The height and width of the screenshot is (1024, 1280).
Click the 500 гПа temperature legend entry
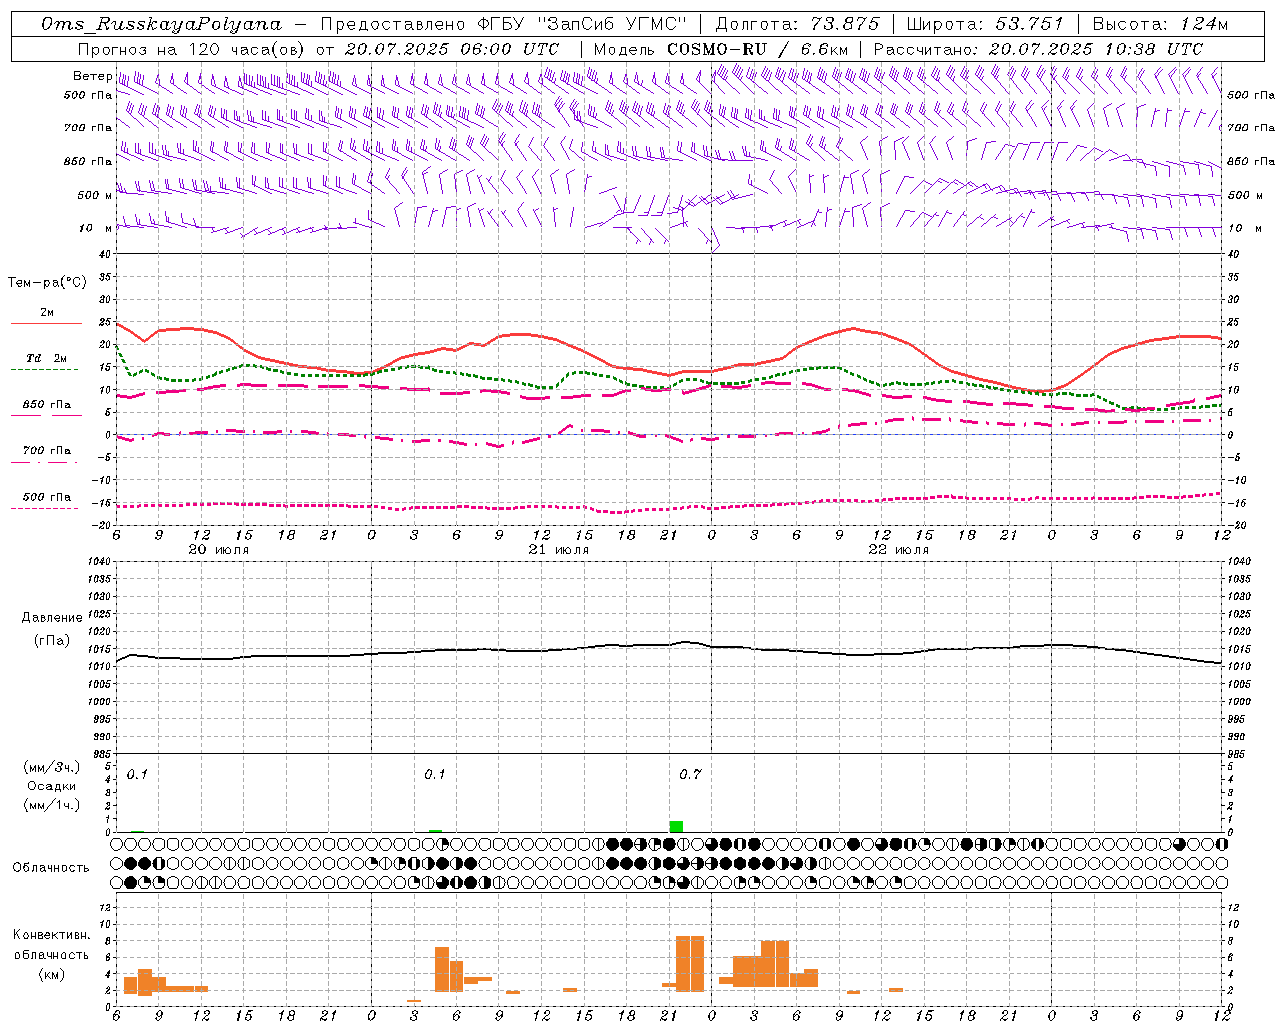pos(47,496)
